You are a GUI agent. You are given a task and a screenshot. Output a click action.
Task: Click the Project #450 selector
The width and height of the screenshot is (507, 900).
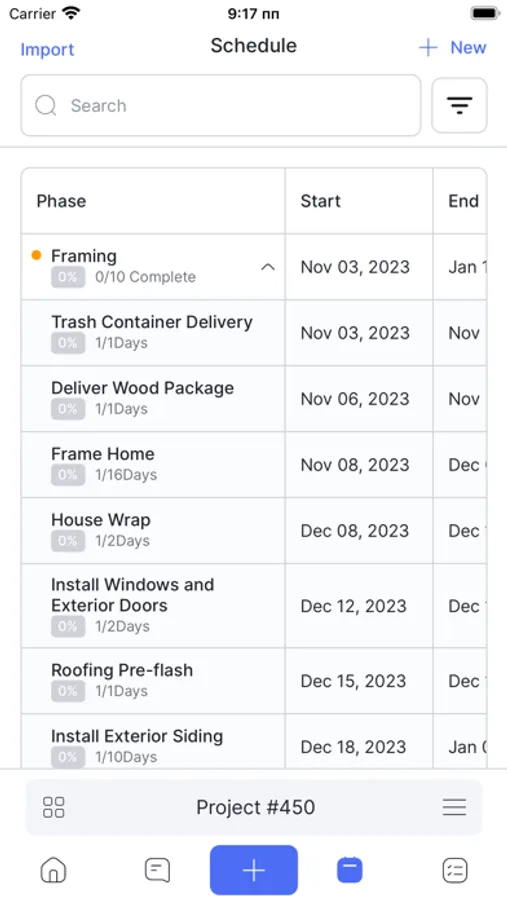254,807
